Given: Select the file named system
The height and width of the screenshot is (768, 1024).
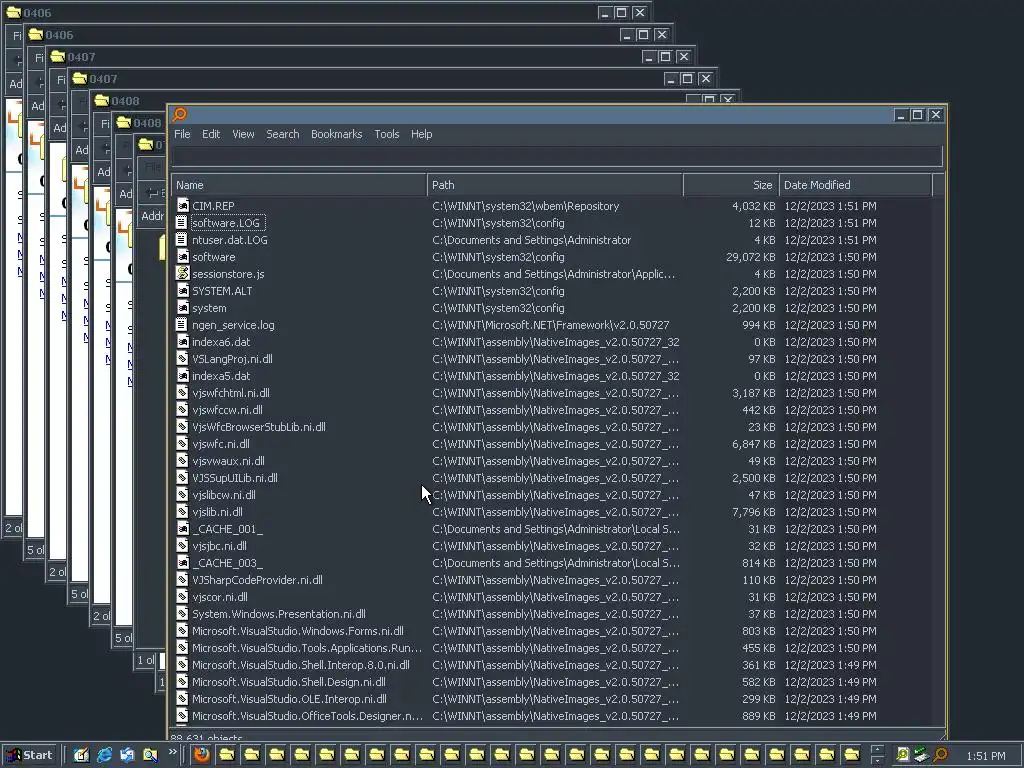Looking at the screenshot, I should pyautogui.click(x=209, y=308).
